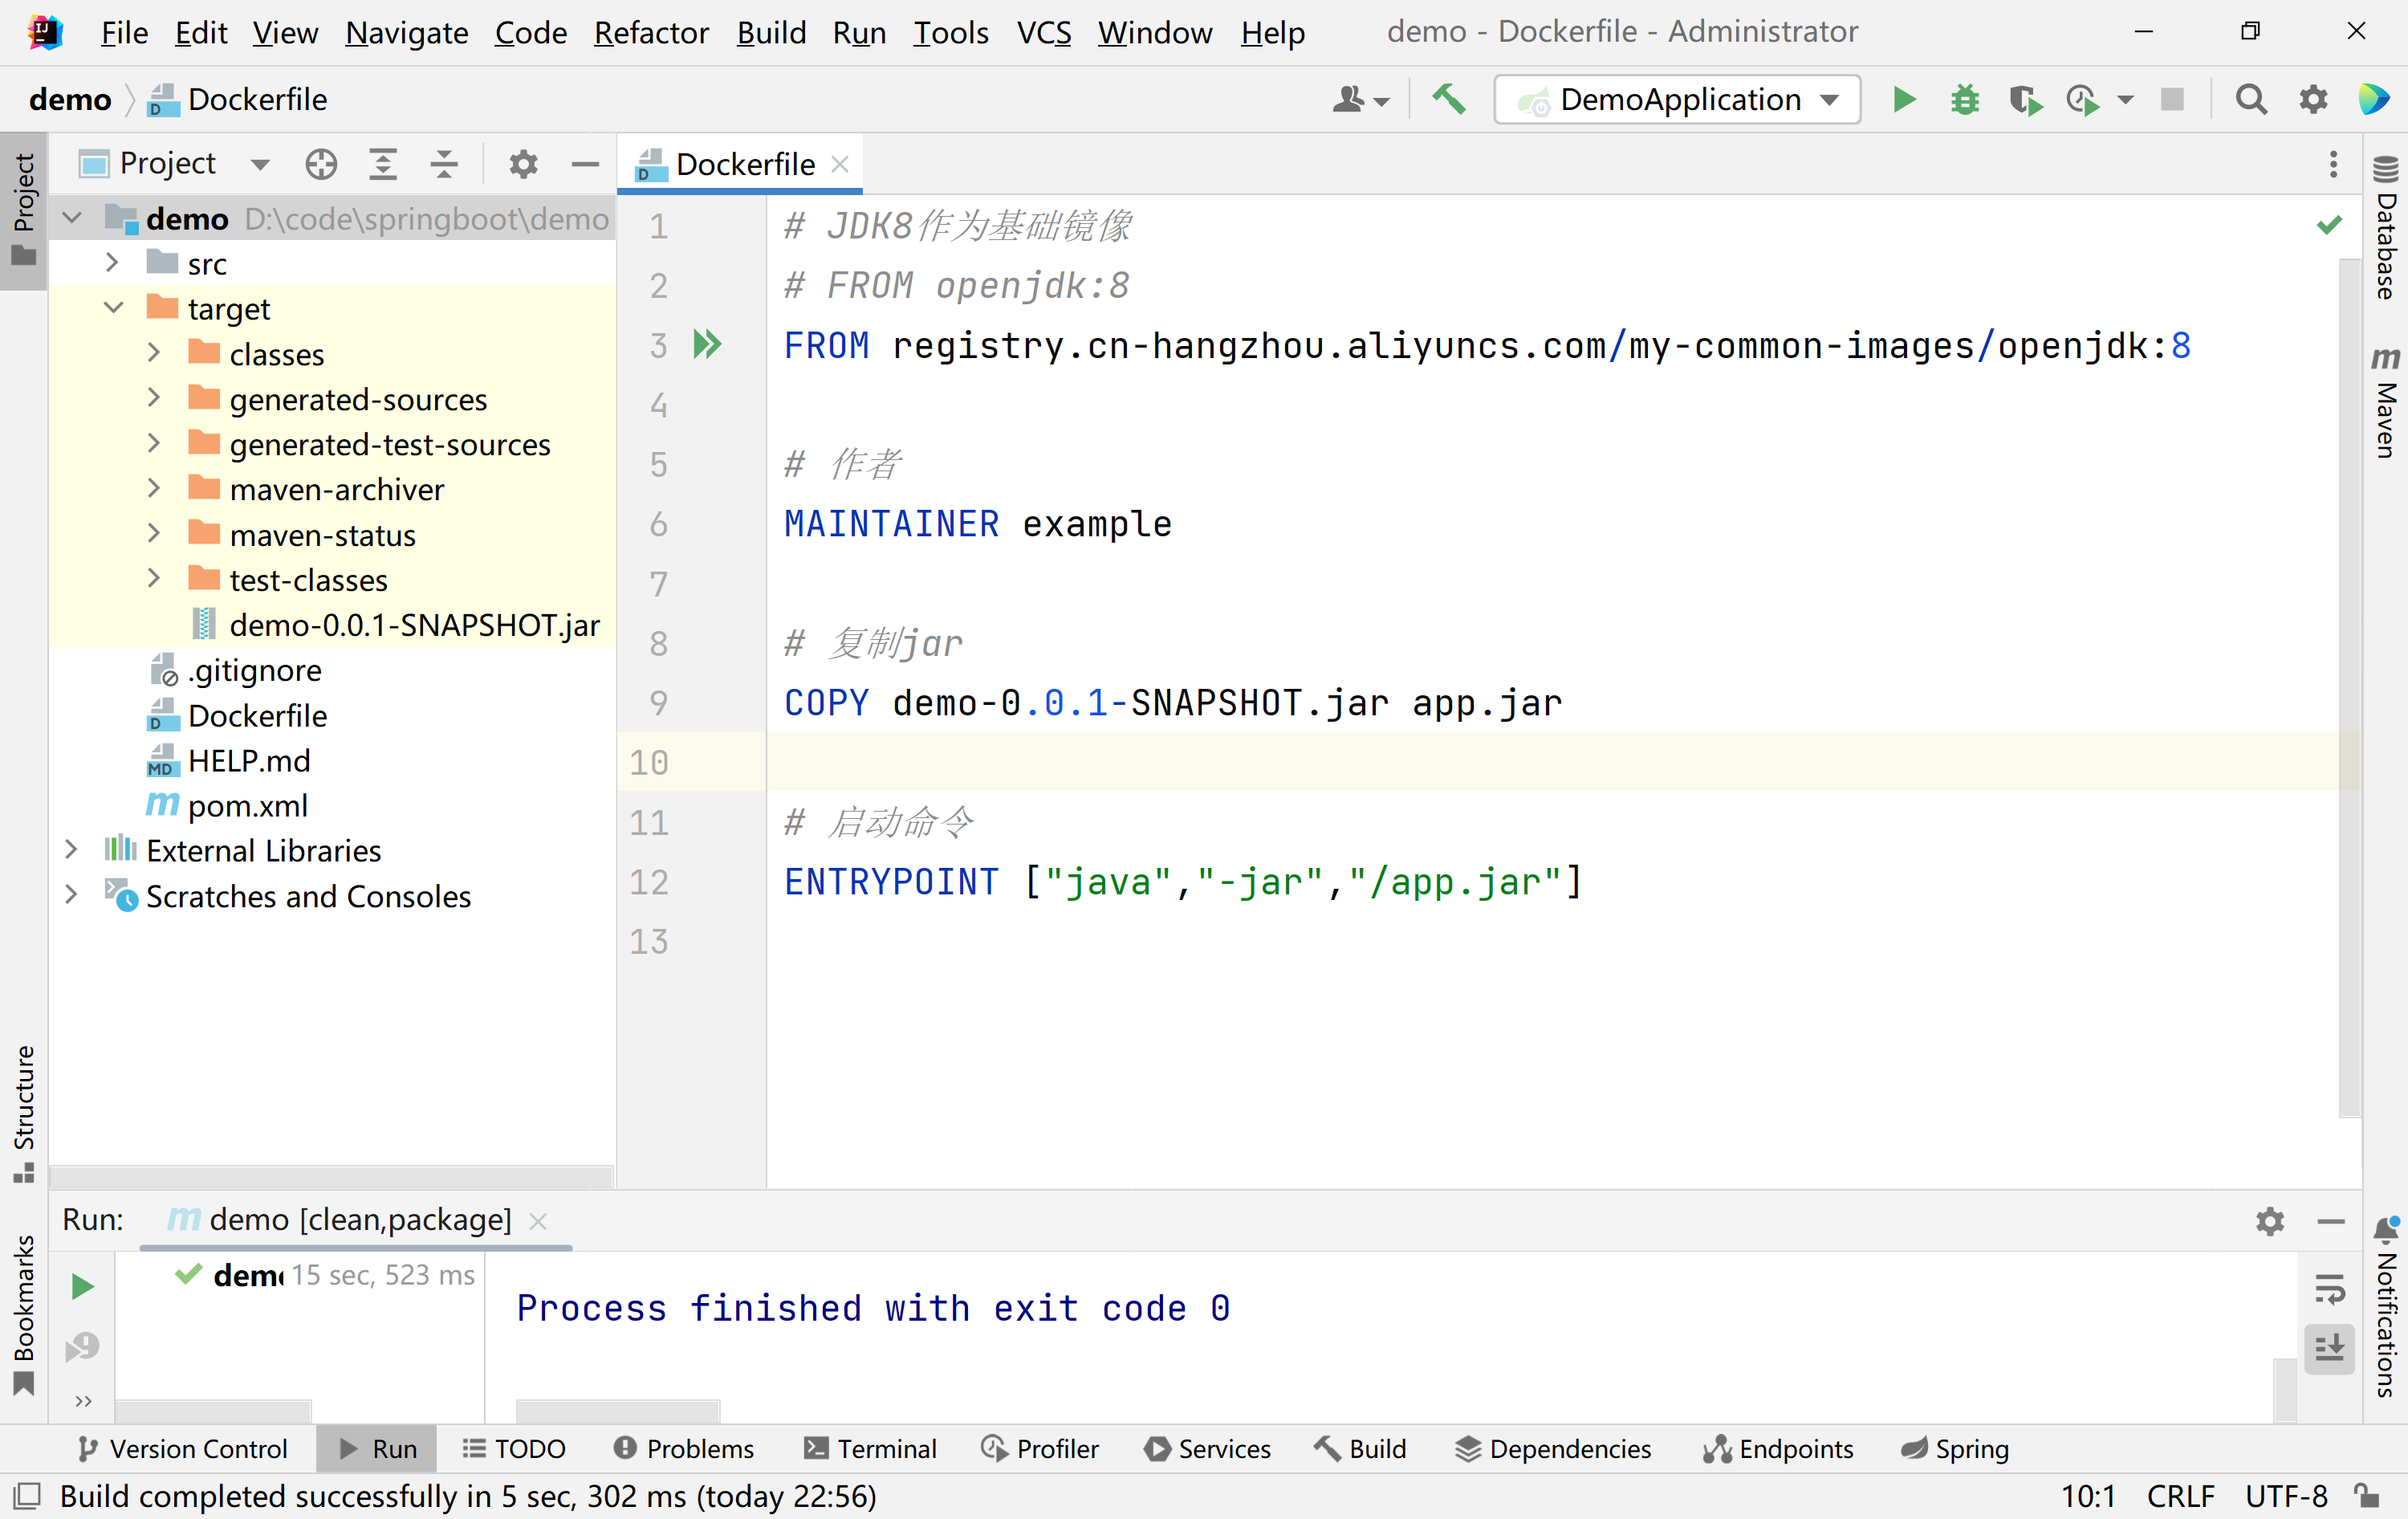Viewport: 2408px width, 1519px height.
Task: Toggle soft-wrap in Run console
Action: pyautogui.click(x=2329, y=1289)
